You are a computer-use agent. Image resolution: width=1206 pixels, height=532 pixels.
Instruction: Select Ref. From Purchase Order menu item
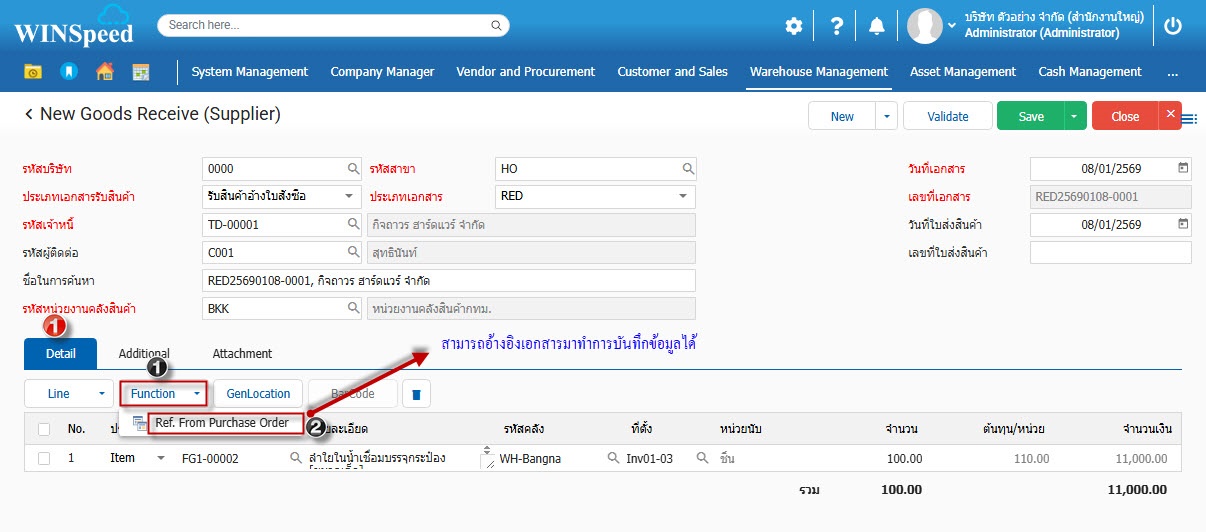pos(221,423)
